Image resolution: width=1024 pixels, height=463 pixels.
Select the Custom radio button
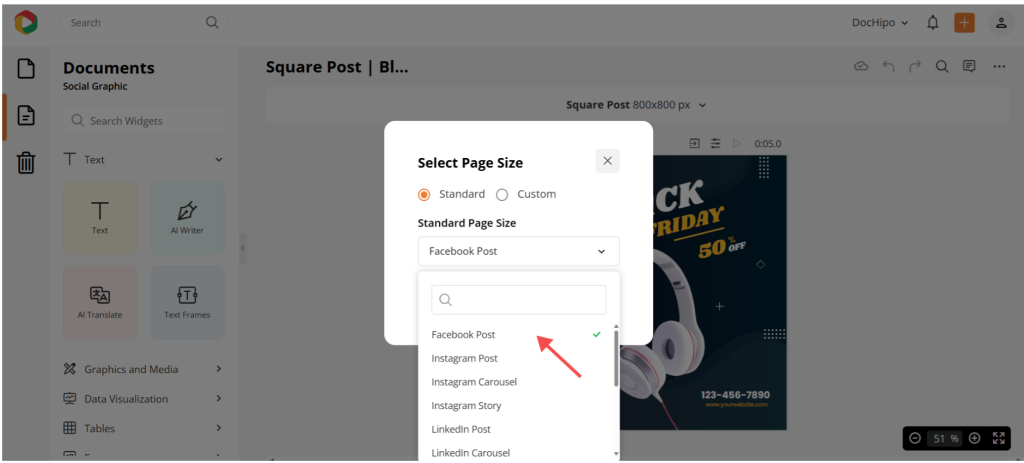coord(502,195)
